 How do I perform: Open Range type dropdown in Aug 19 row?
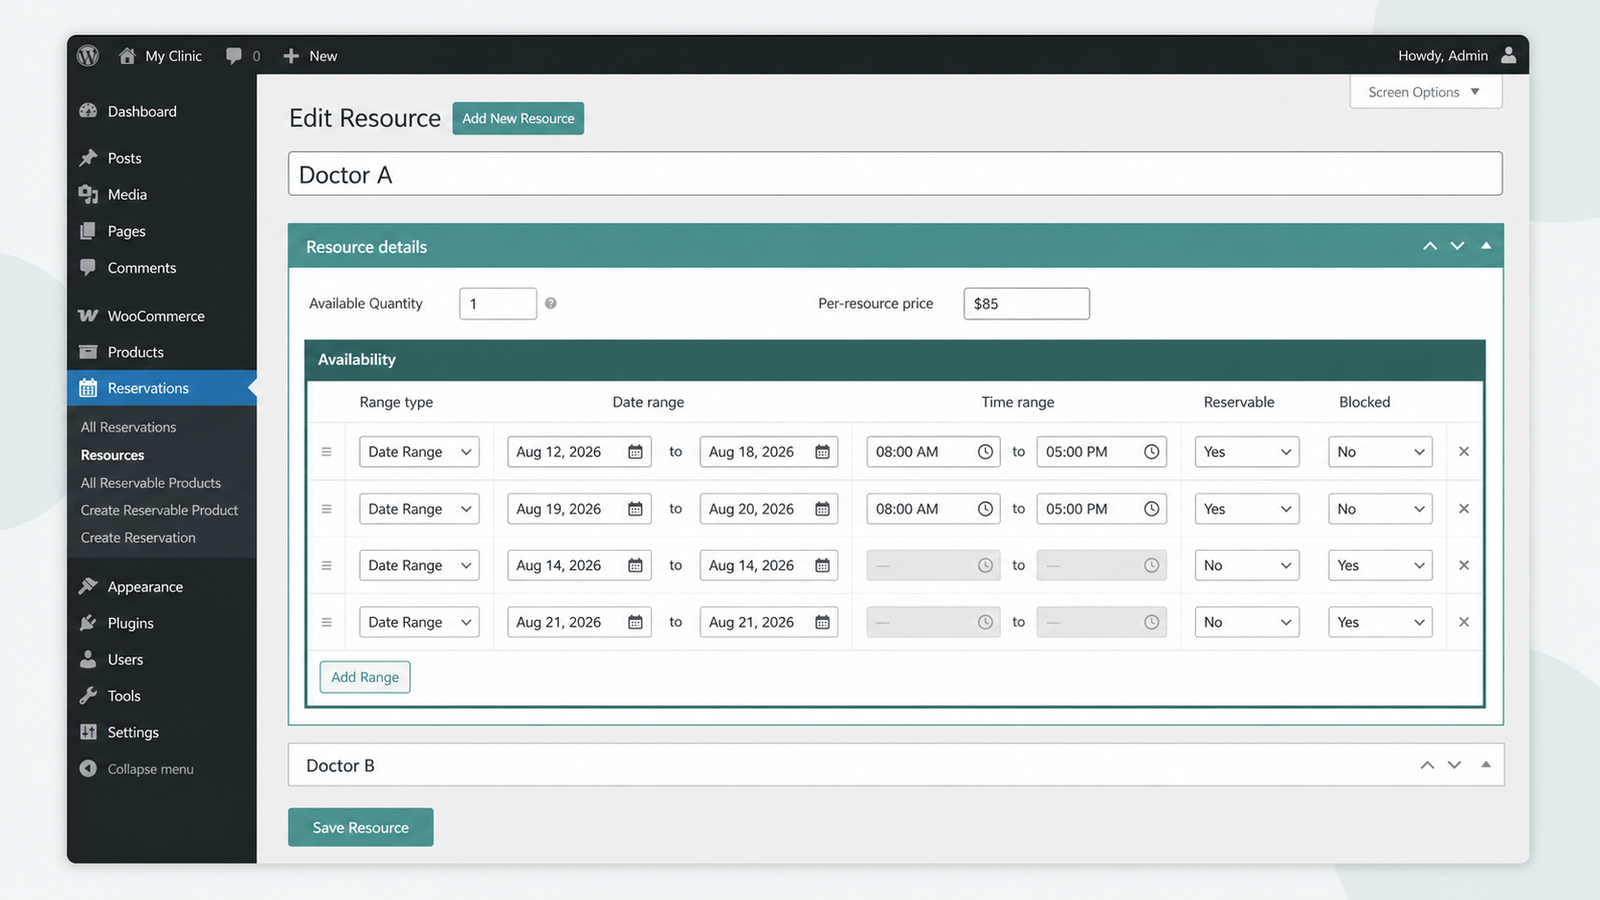coord(419,509)
